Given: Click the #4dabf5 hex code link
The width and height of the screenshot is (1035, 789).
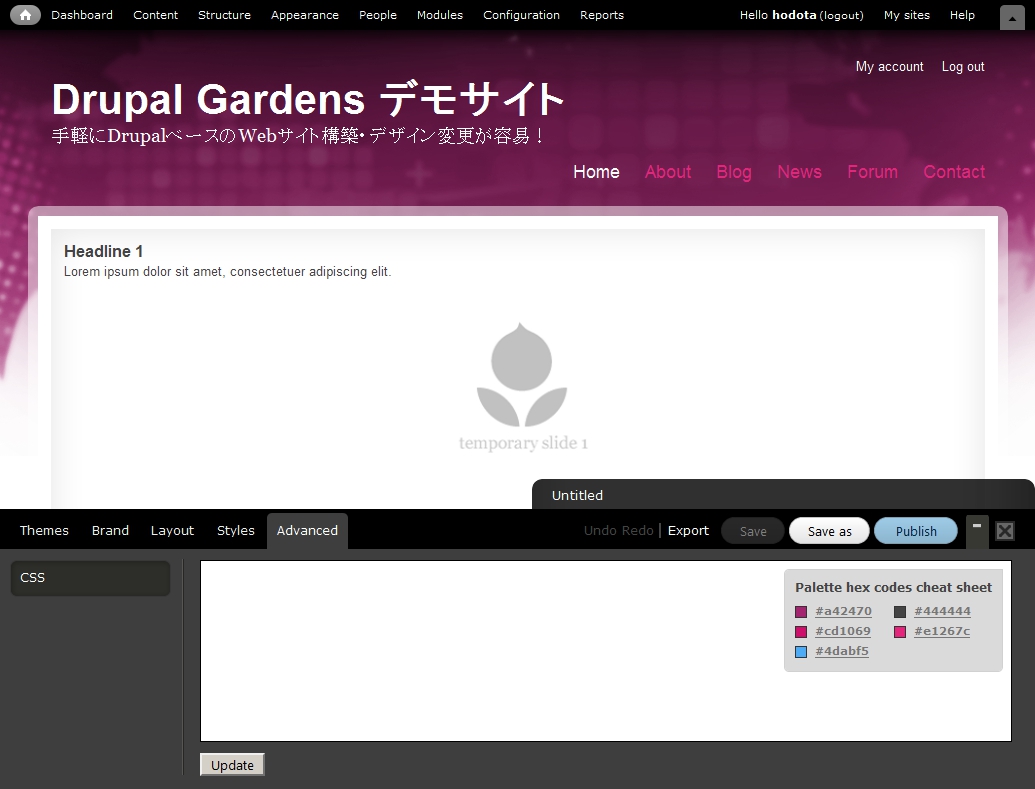Looking at the screenshot, I should [x=842, y=651].
